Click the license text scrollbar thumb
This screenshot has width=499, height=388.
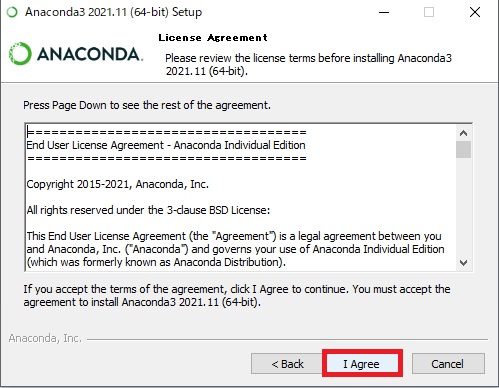click(x=463, y=149)
